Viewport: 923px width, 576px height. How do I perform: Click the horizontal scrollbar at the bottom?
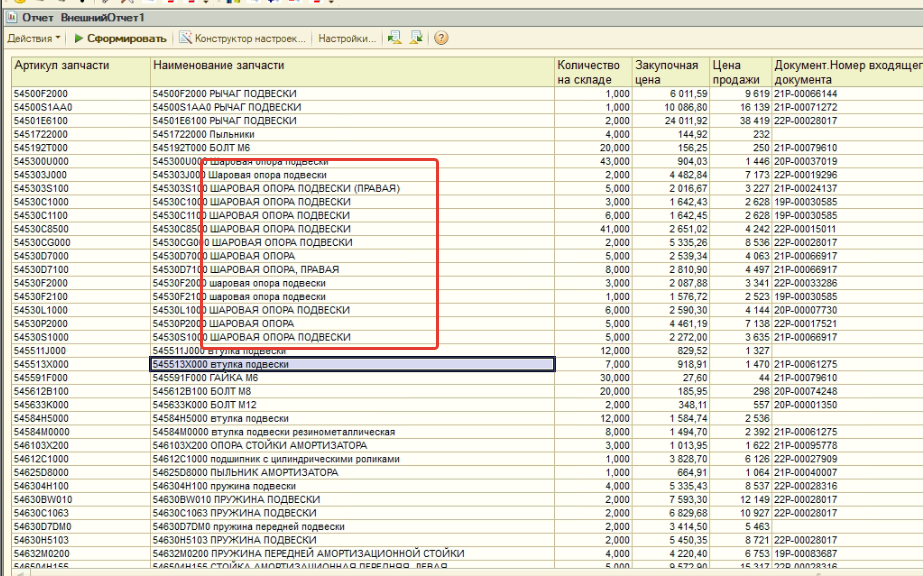(x=460, y=572)
